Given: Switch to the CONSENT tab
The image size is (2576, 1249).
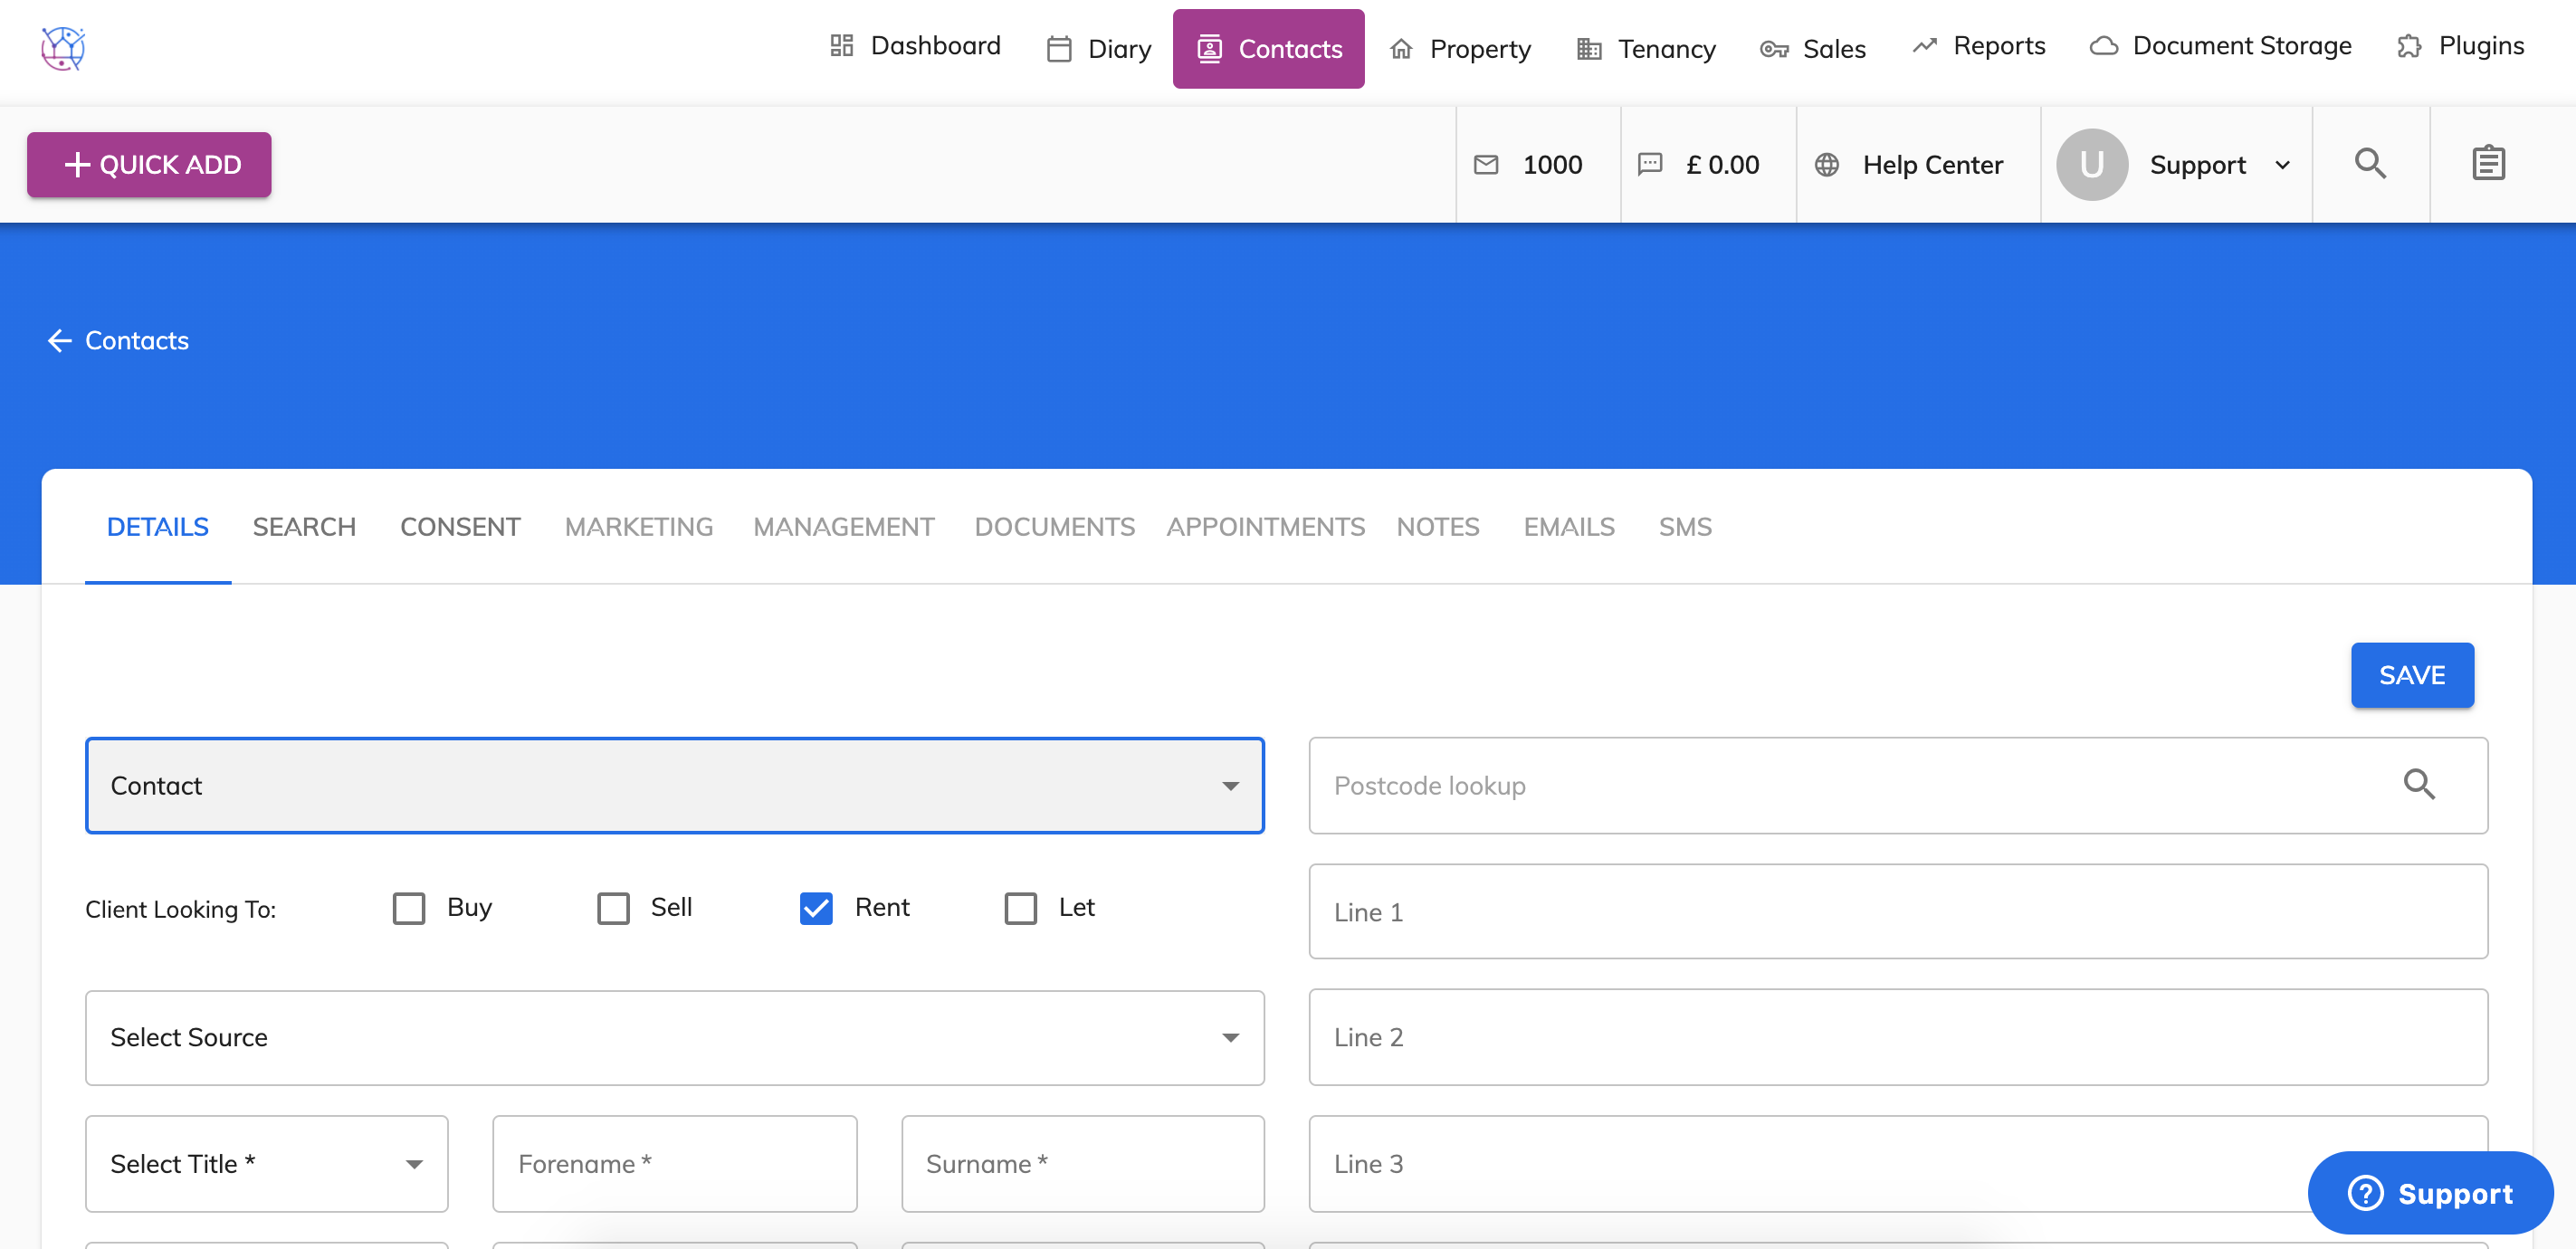Looking at the screenshot, I should (x=460, y=527).
